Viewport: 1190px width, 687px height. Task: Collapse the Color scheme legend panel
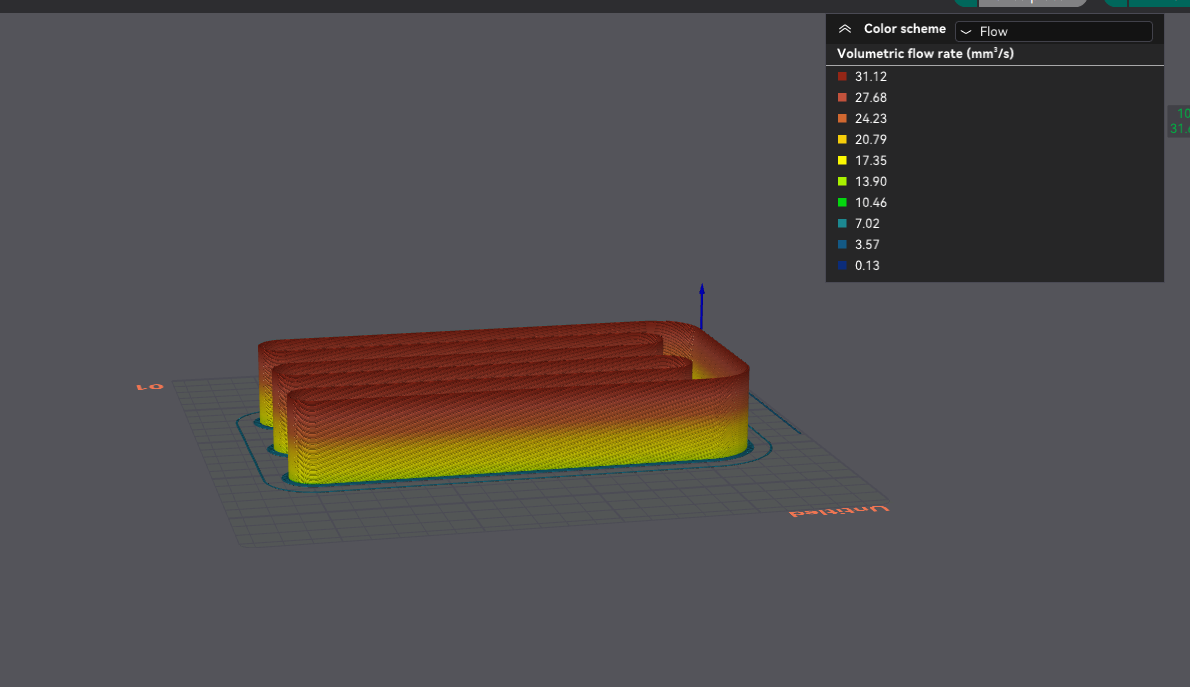click(x=845, y=29)
